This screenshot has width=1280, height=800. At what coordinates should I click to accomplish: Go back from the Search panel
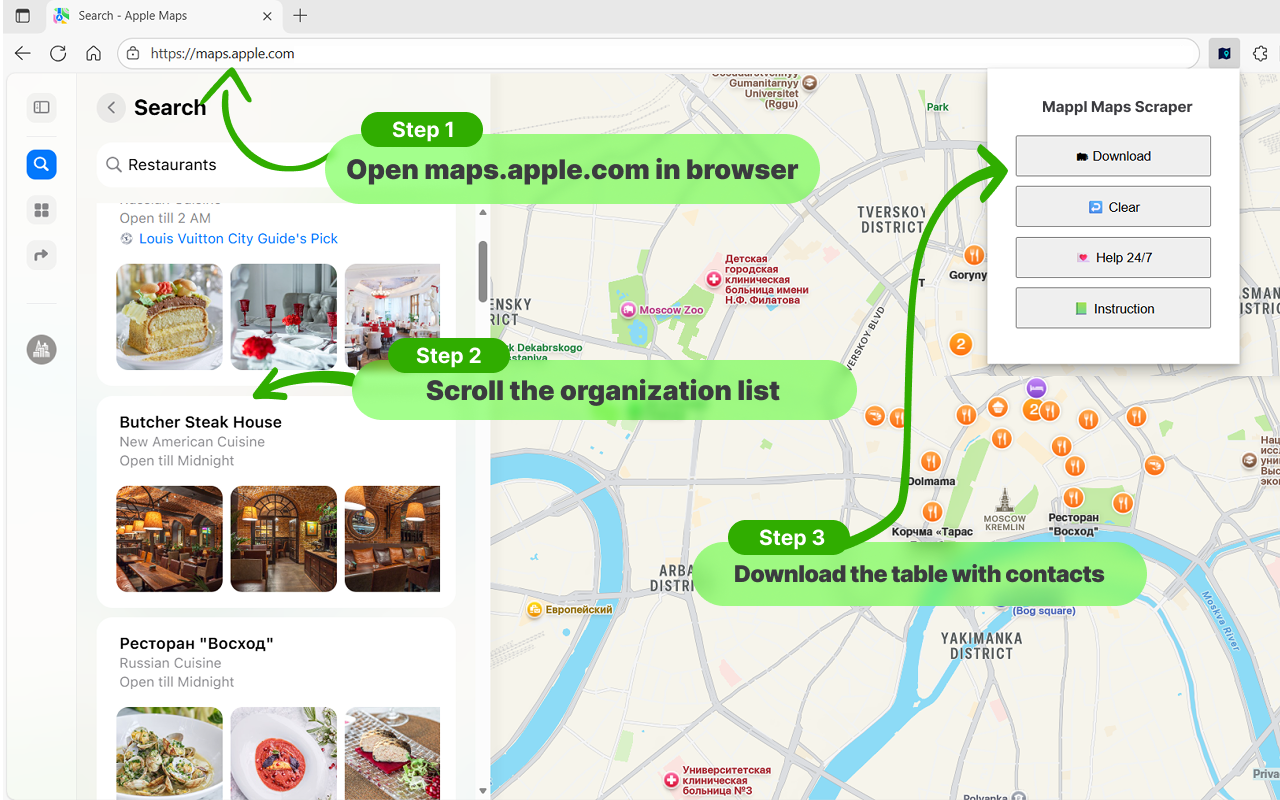pyautogui.click(x=111, y=107)
